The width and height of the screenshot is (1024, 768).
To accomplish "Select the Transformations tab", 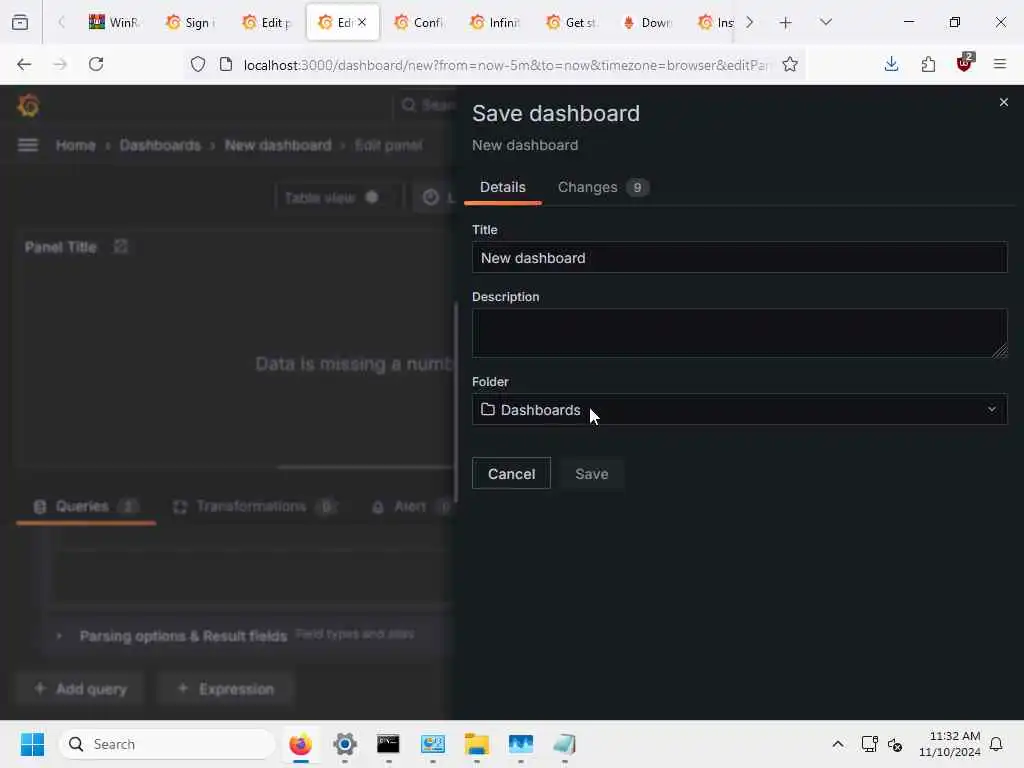I will point(255,506).
